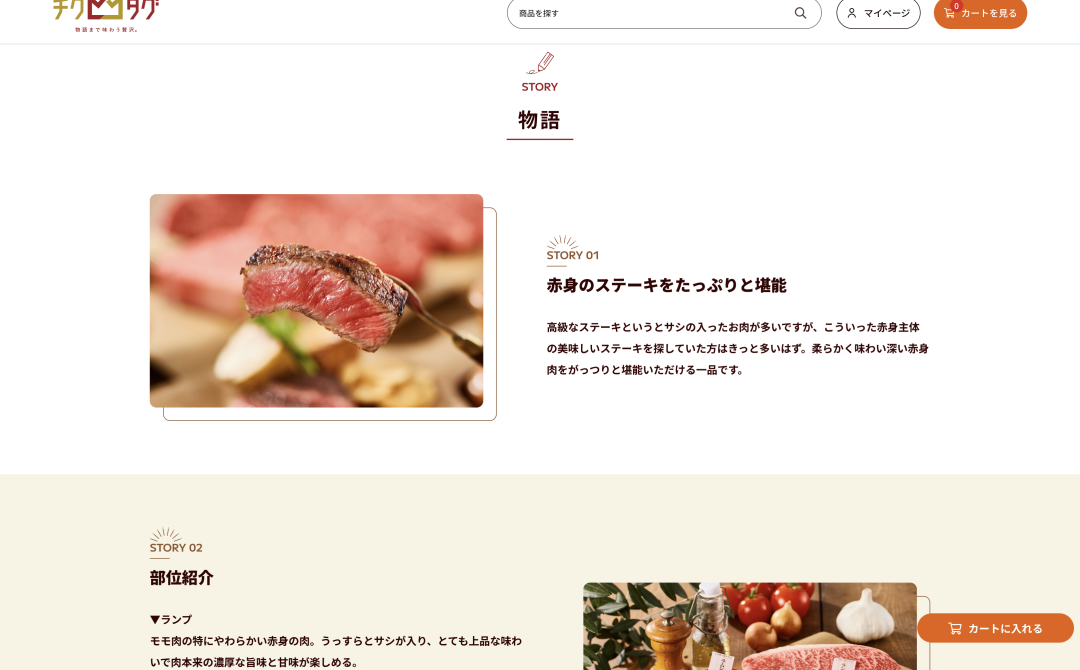Focus the 商品を探す search field
Viewport: 1080px width, 670px height.
(664, 13)
